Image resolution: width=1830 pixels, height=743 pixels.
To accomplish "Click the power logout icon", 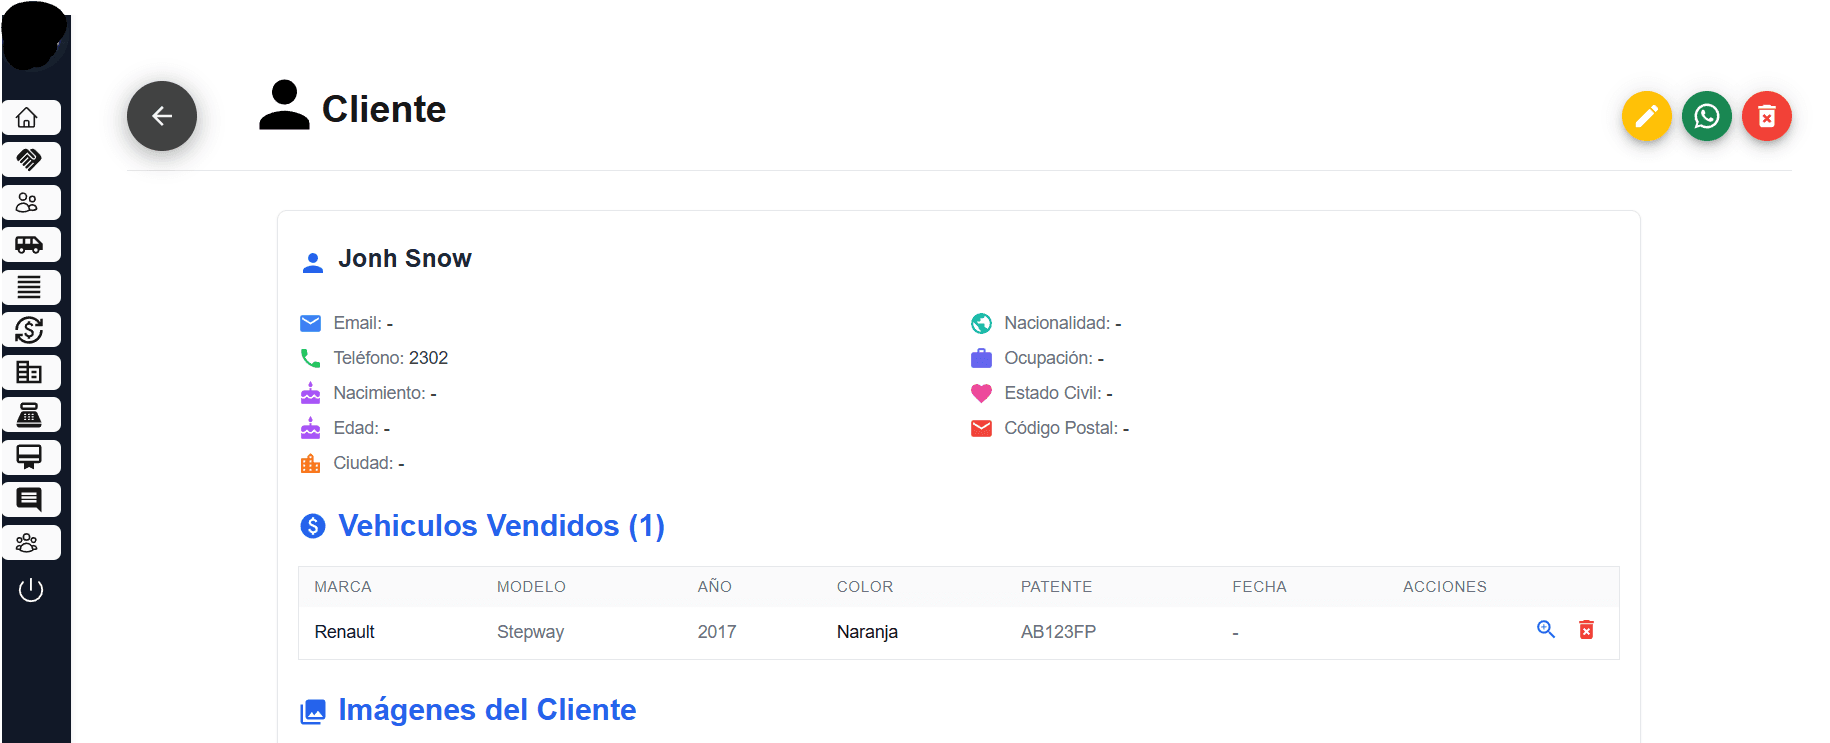I will (31, 590).
